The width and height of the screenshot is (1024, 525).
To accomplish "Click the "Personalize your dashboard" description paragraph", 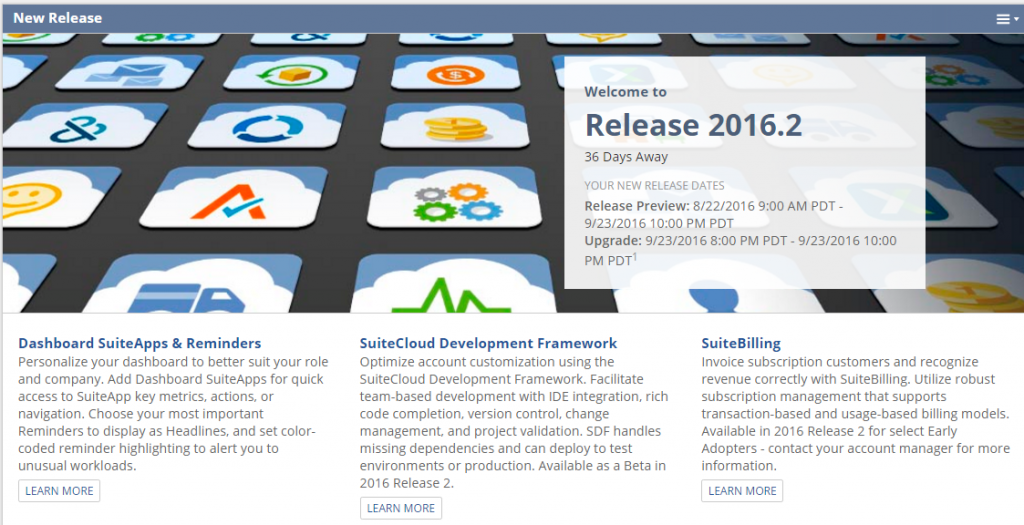I will click(x=173, y=413).
